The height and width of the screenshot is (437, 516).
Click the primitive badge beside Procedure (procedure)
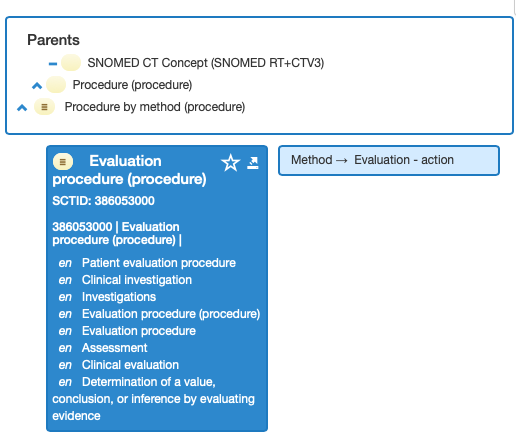click(x=56, y=85)
